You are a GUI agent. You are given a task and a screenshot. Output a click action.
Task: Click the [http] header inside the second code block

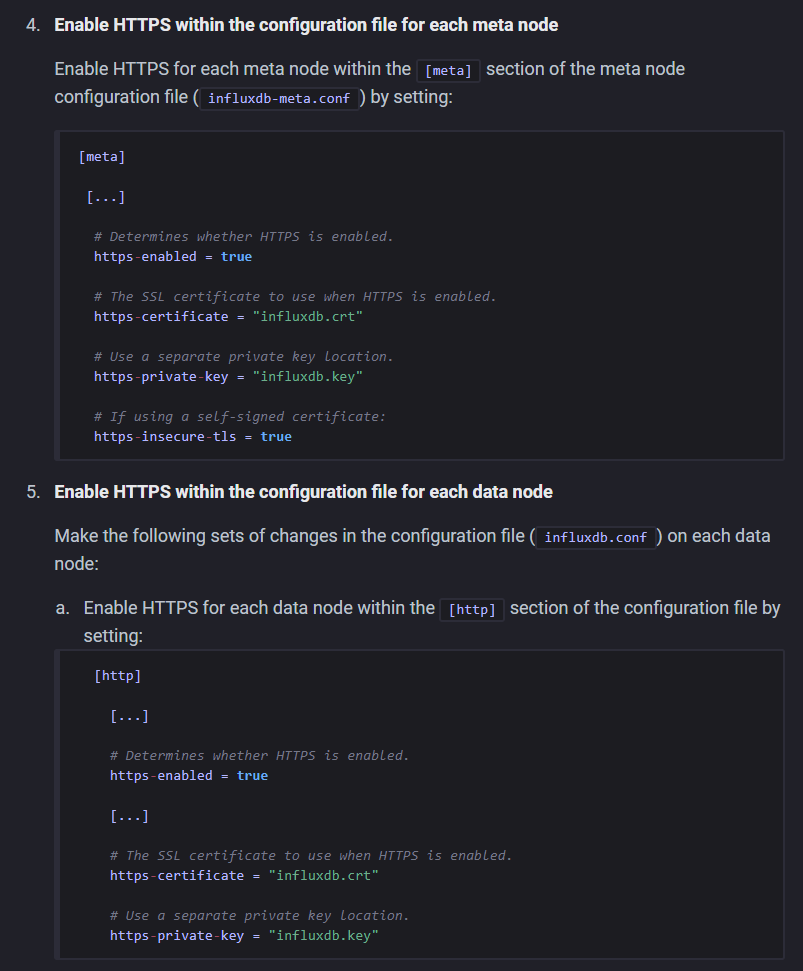[x=117, y=675]
